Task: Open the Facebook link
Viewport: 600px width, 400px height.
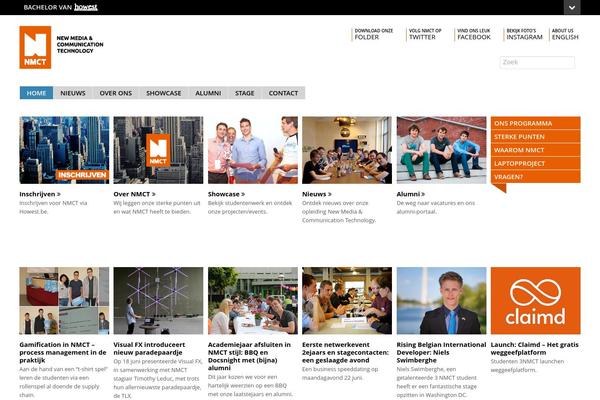Action: pos(473,34)
